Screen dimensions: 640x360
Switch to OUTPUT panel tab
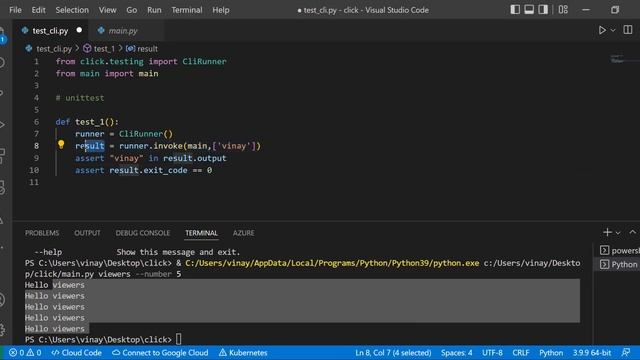click(x=87, y=233)
